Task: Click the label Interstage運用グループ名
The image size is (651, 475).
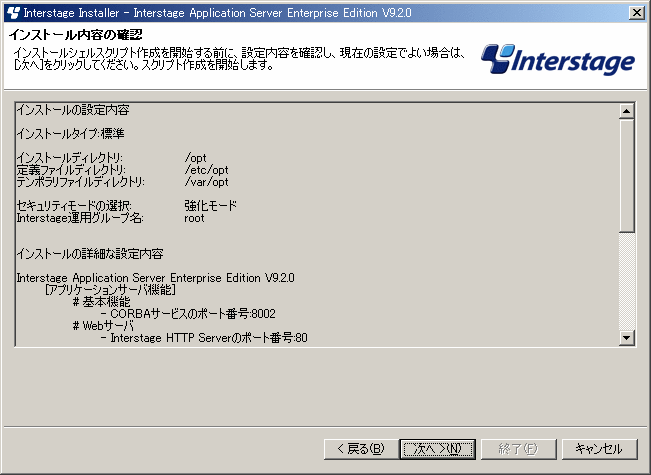Action: click(80, 218)
